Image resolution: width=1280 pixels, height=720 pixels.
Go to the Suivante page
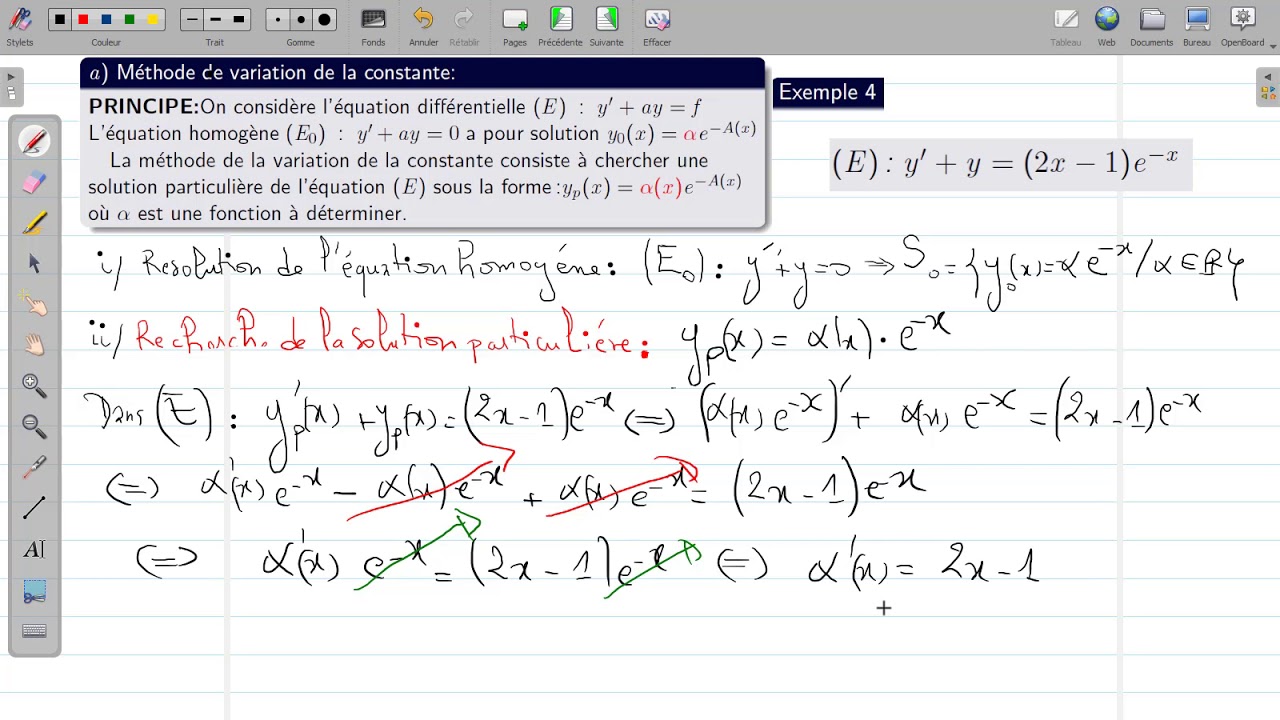point(606,26)
